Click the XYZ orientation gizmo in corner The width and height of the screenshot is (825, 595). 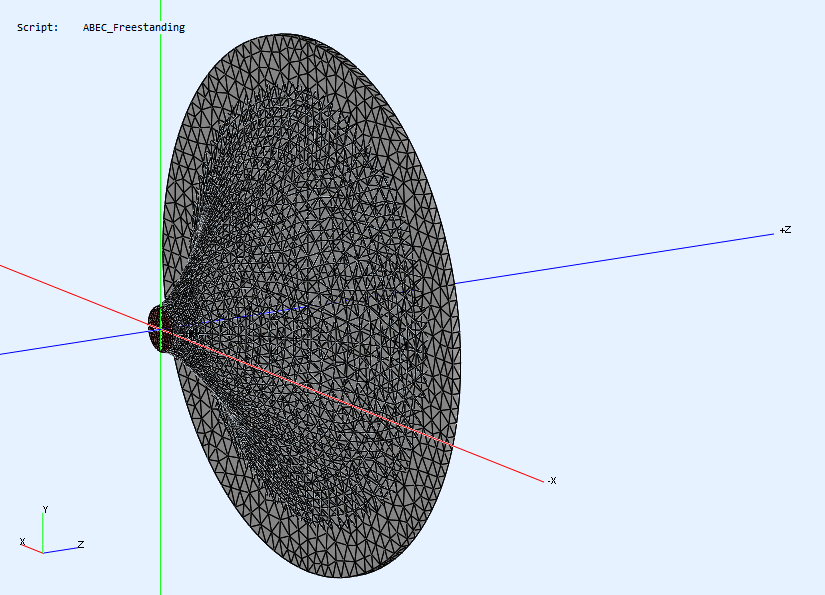(51, 530)
